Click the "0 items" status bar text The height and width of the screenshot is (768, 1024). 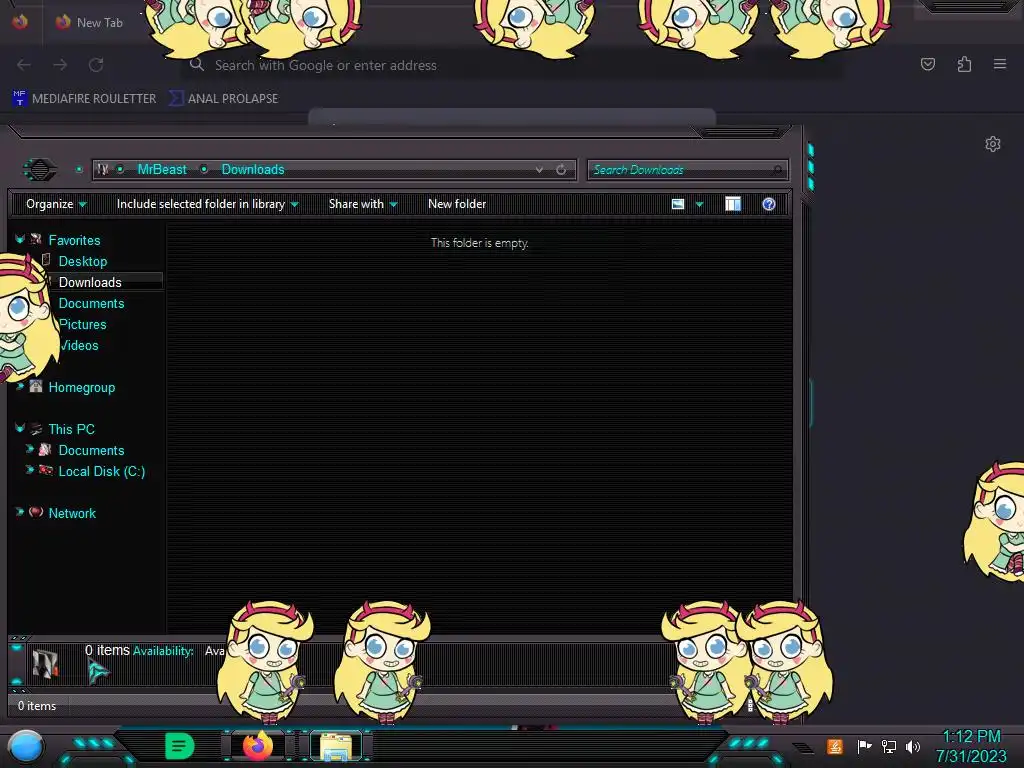pos(37,706)
